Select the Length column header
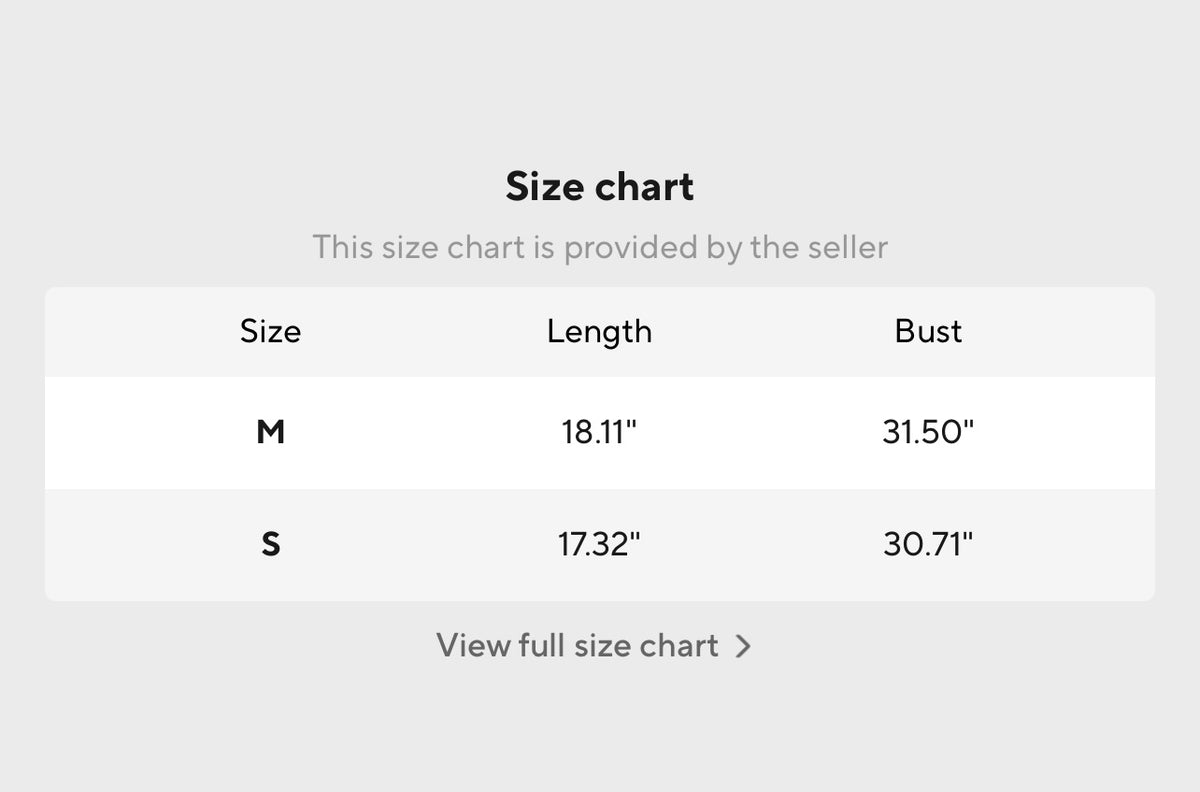Screen dimensions: 1200x792 pyautogui.click(x=599, y=331)
